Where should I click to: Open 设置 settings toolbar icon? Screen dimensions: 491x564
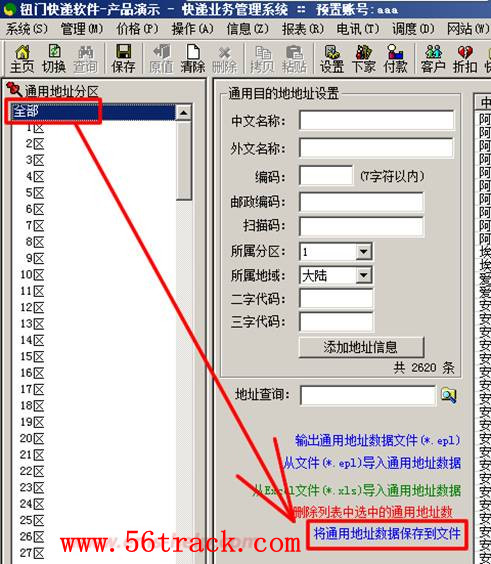(x=332, y=59)
